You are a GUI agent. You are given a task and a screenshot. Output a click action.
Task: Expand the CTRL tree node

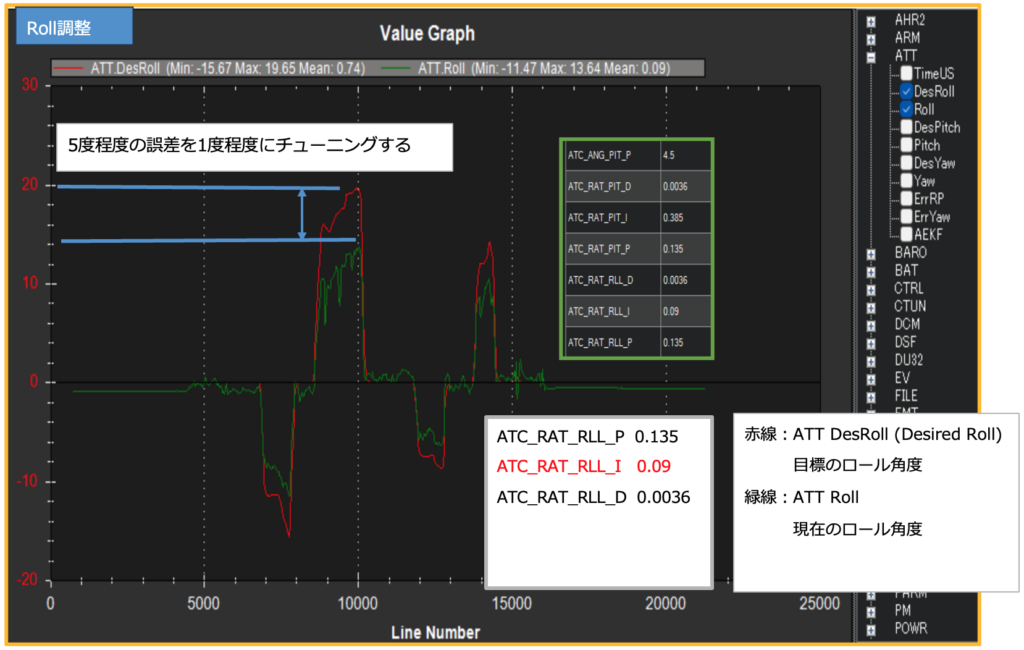(871, 289)
